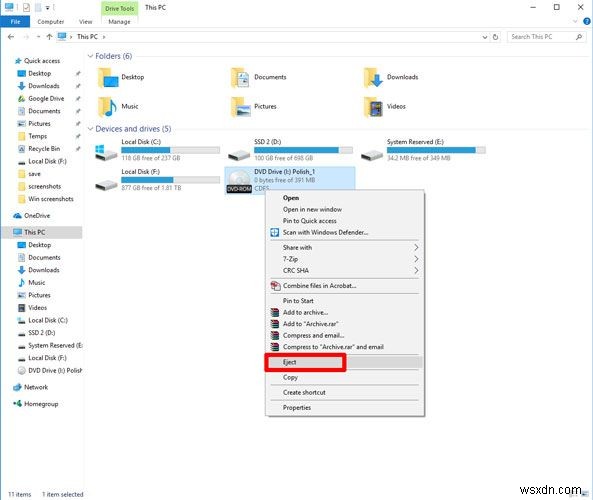Click the DVD-ROM drive icon
Screen dimensions: 593x500
click(x=239, y=181)
